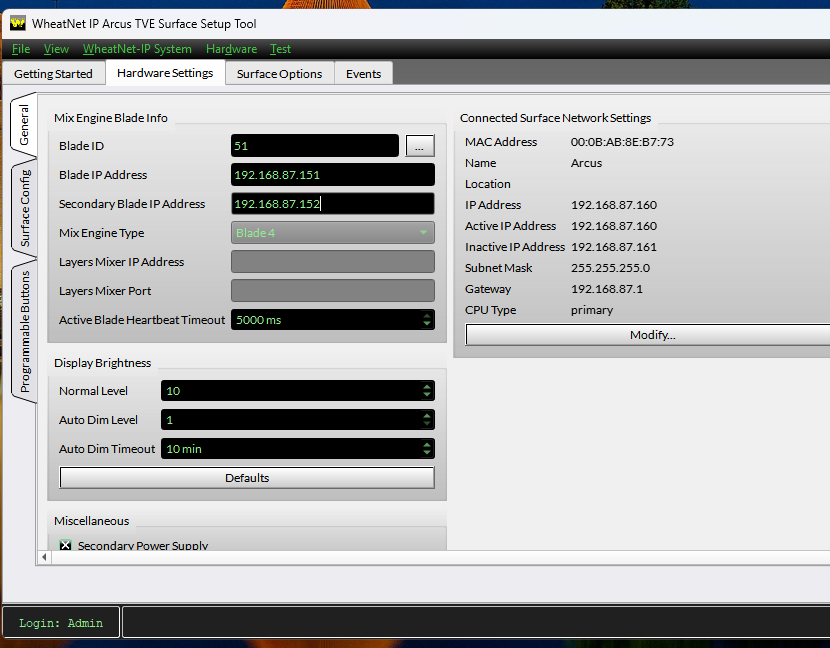Viewport: 830px width, 648px height.
Task: Click the Mix Engine Blade Info heading
Action: coord(111,118)
